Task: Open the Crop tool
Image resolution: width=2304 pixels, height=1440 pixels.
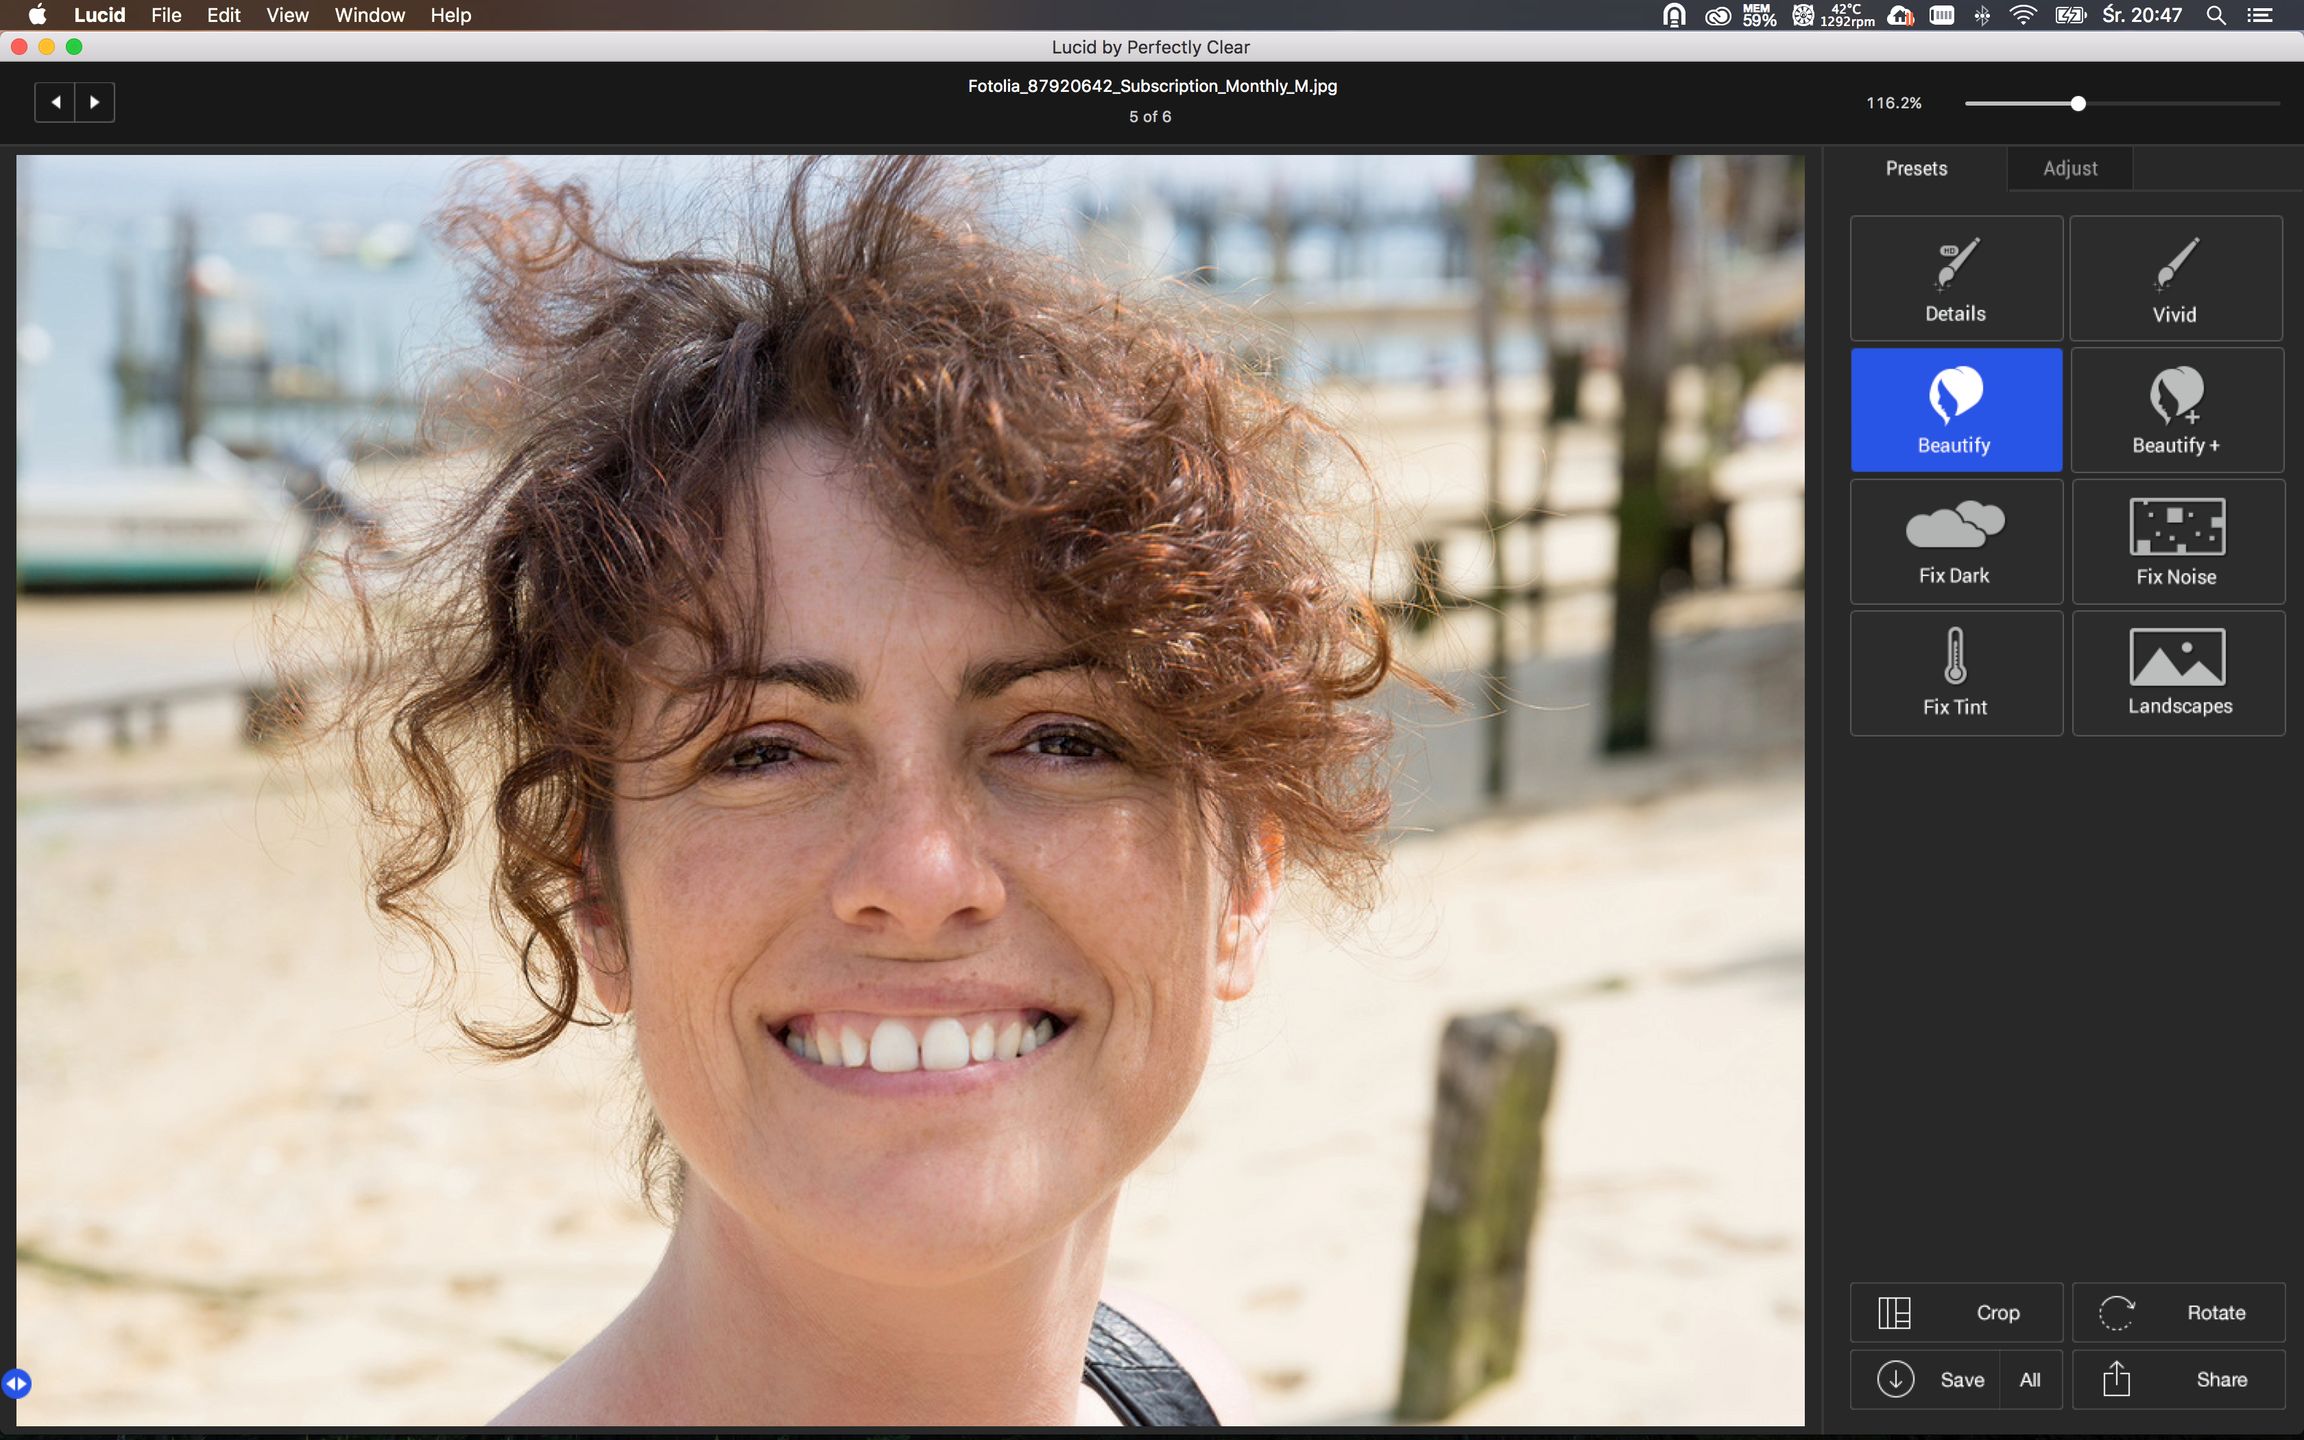Action: tap(1955, 1312)
